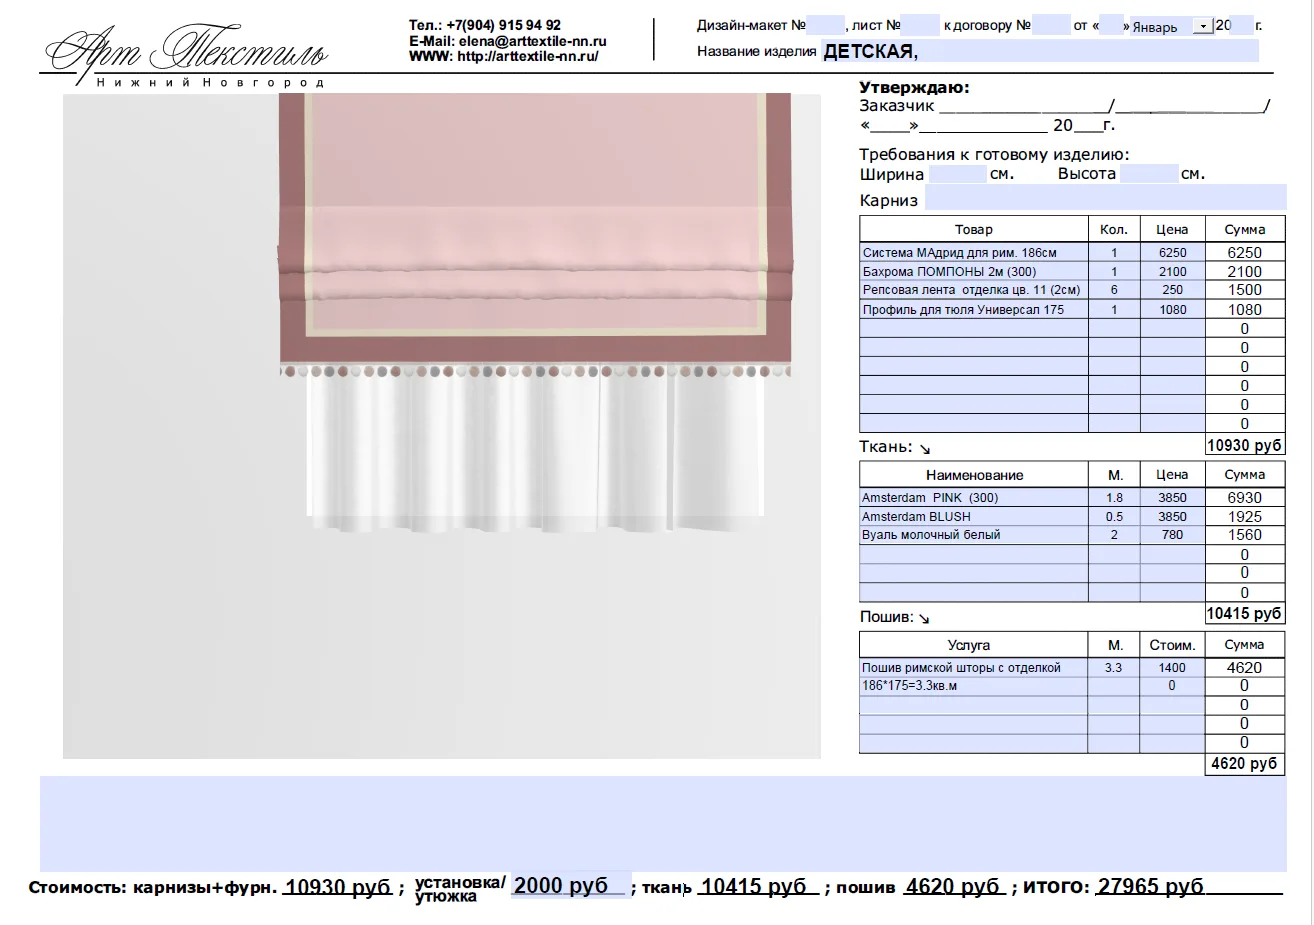Click cost value 1400 in Стоим. column
The width and height of the screenshot is (1314, 925).
click(x=1172, y=668)
